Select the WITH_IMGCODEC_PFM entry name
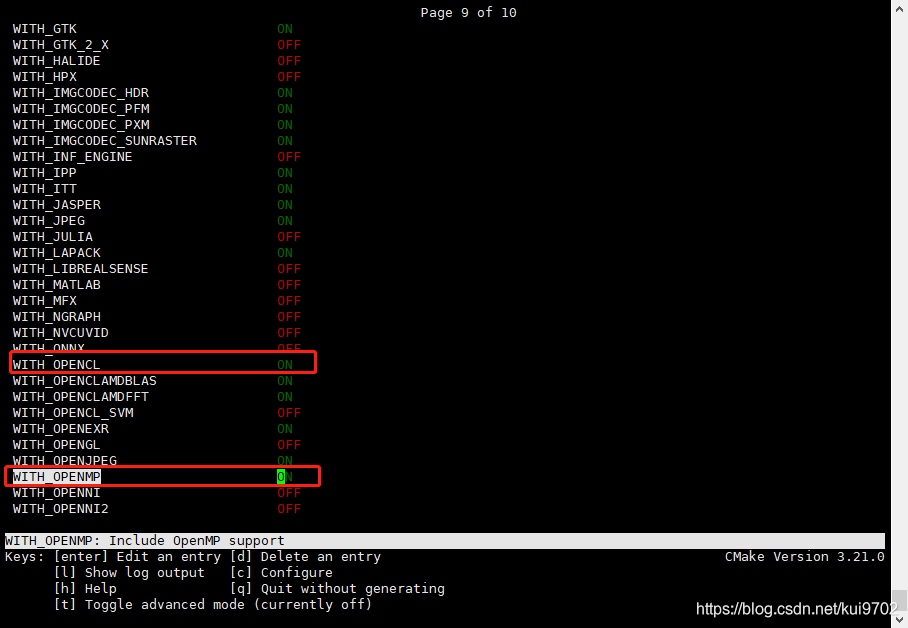 click(x=81, y=109)
